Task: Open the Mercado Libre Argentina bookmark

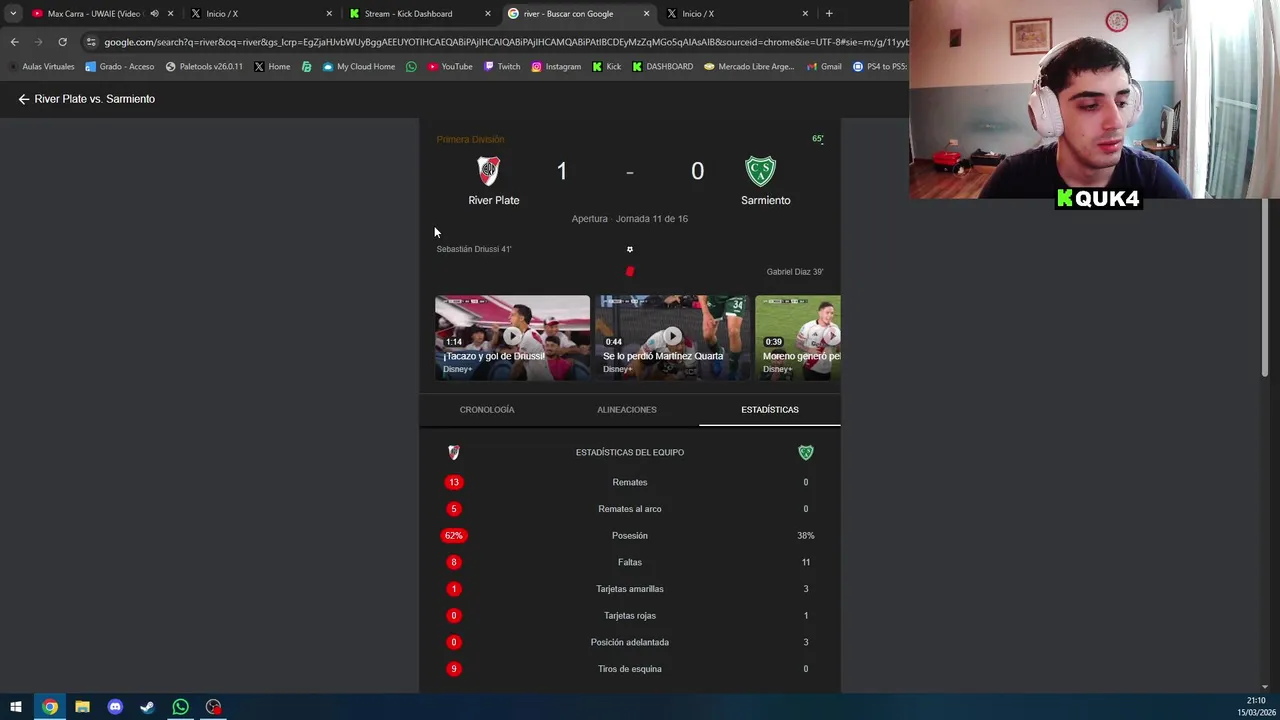Action: 749,67
